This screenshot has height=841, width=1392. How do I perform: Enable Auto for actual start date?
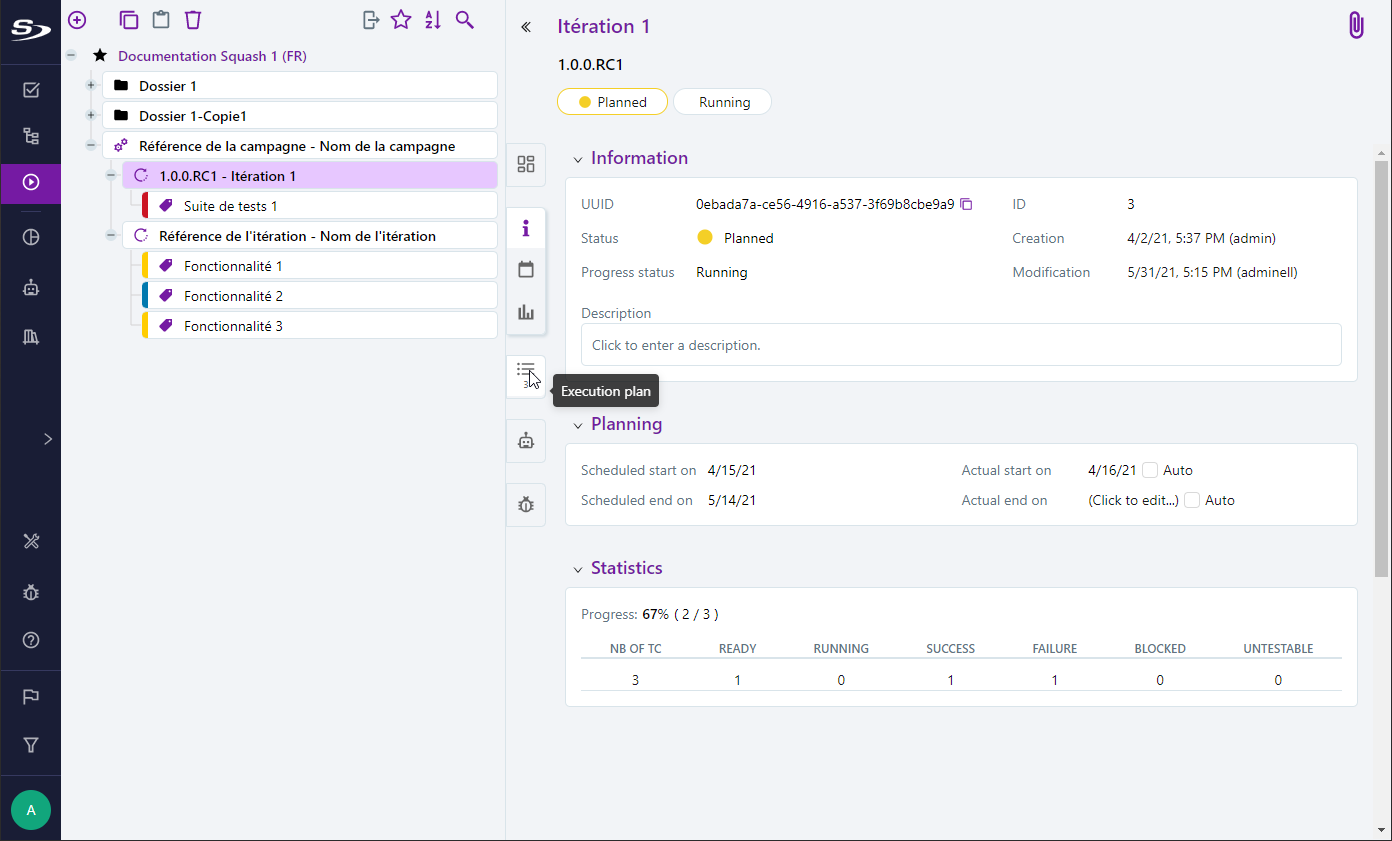tap(1150, 470)
